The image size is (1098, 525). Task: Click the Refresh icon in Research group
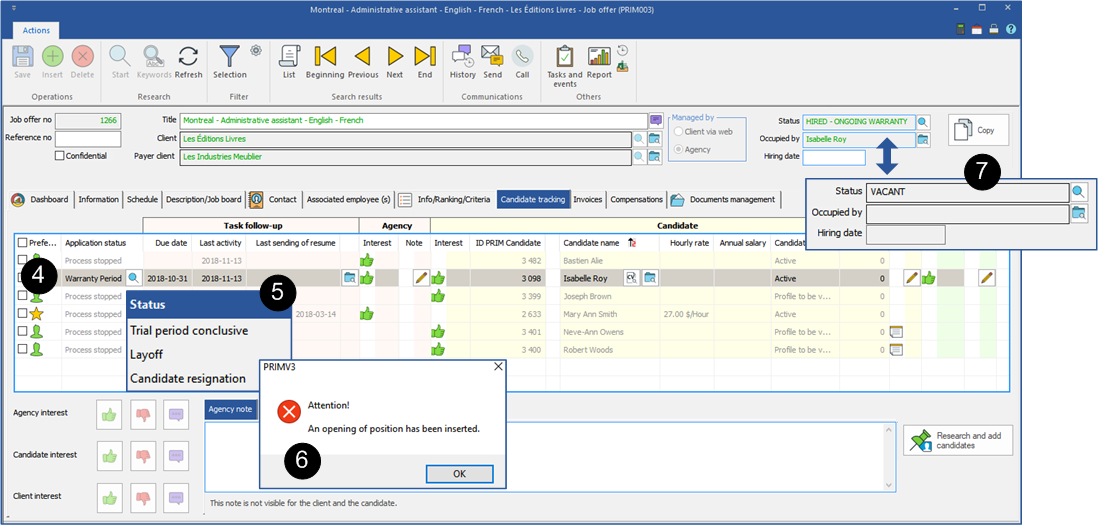[x=188, y=56]
